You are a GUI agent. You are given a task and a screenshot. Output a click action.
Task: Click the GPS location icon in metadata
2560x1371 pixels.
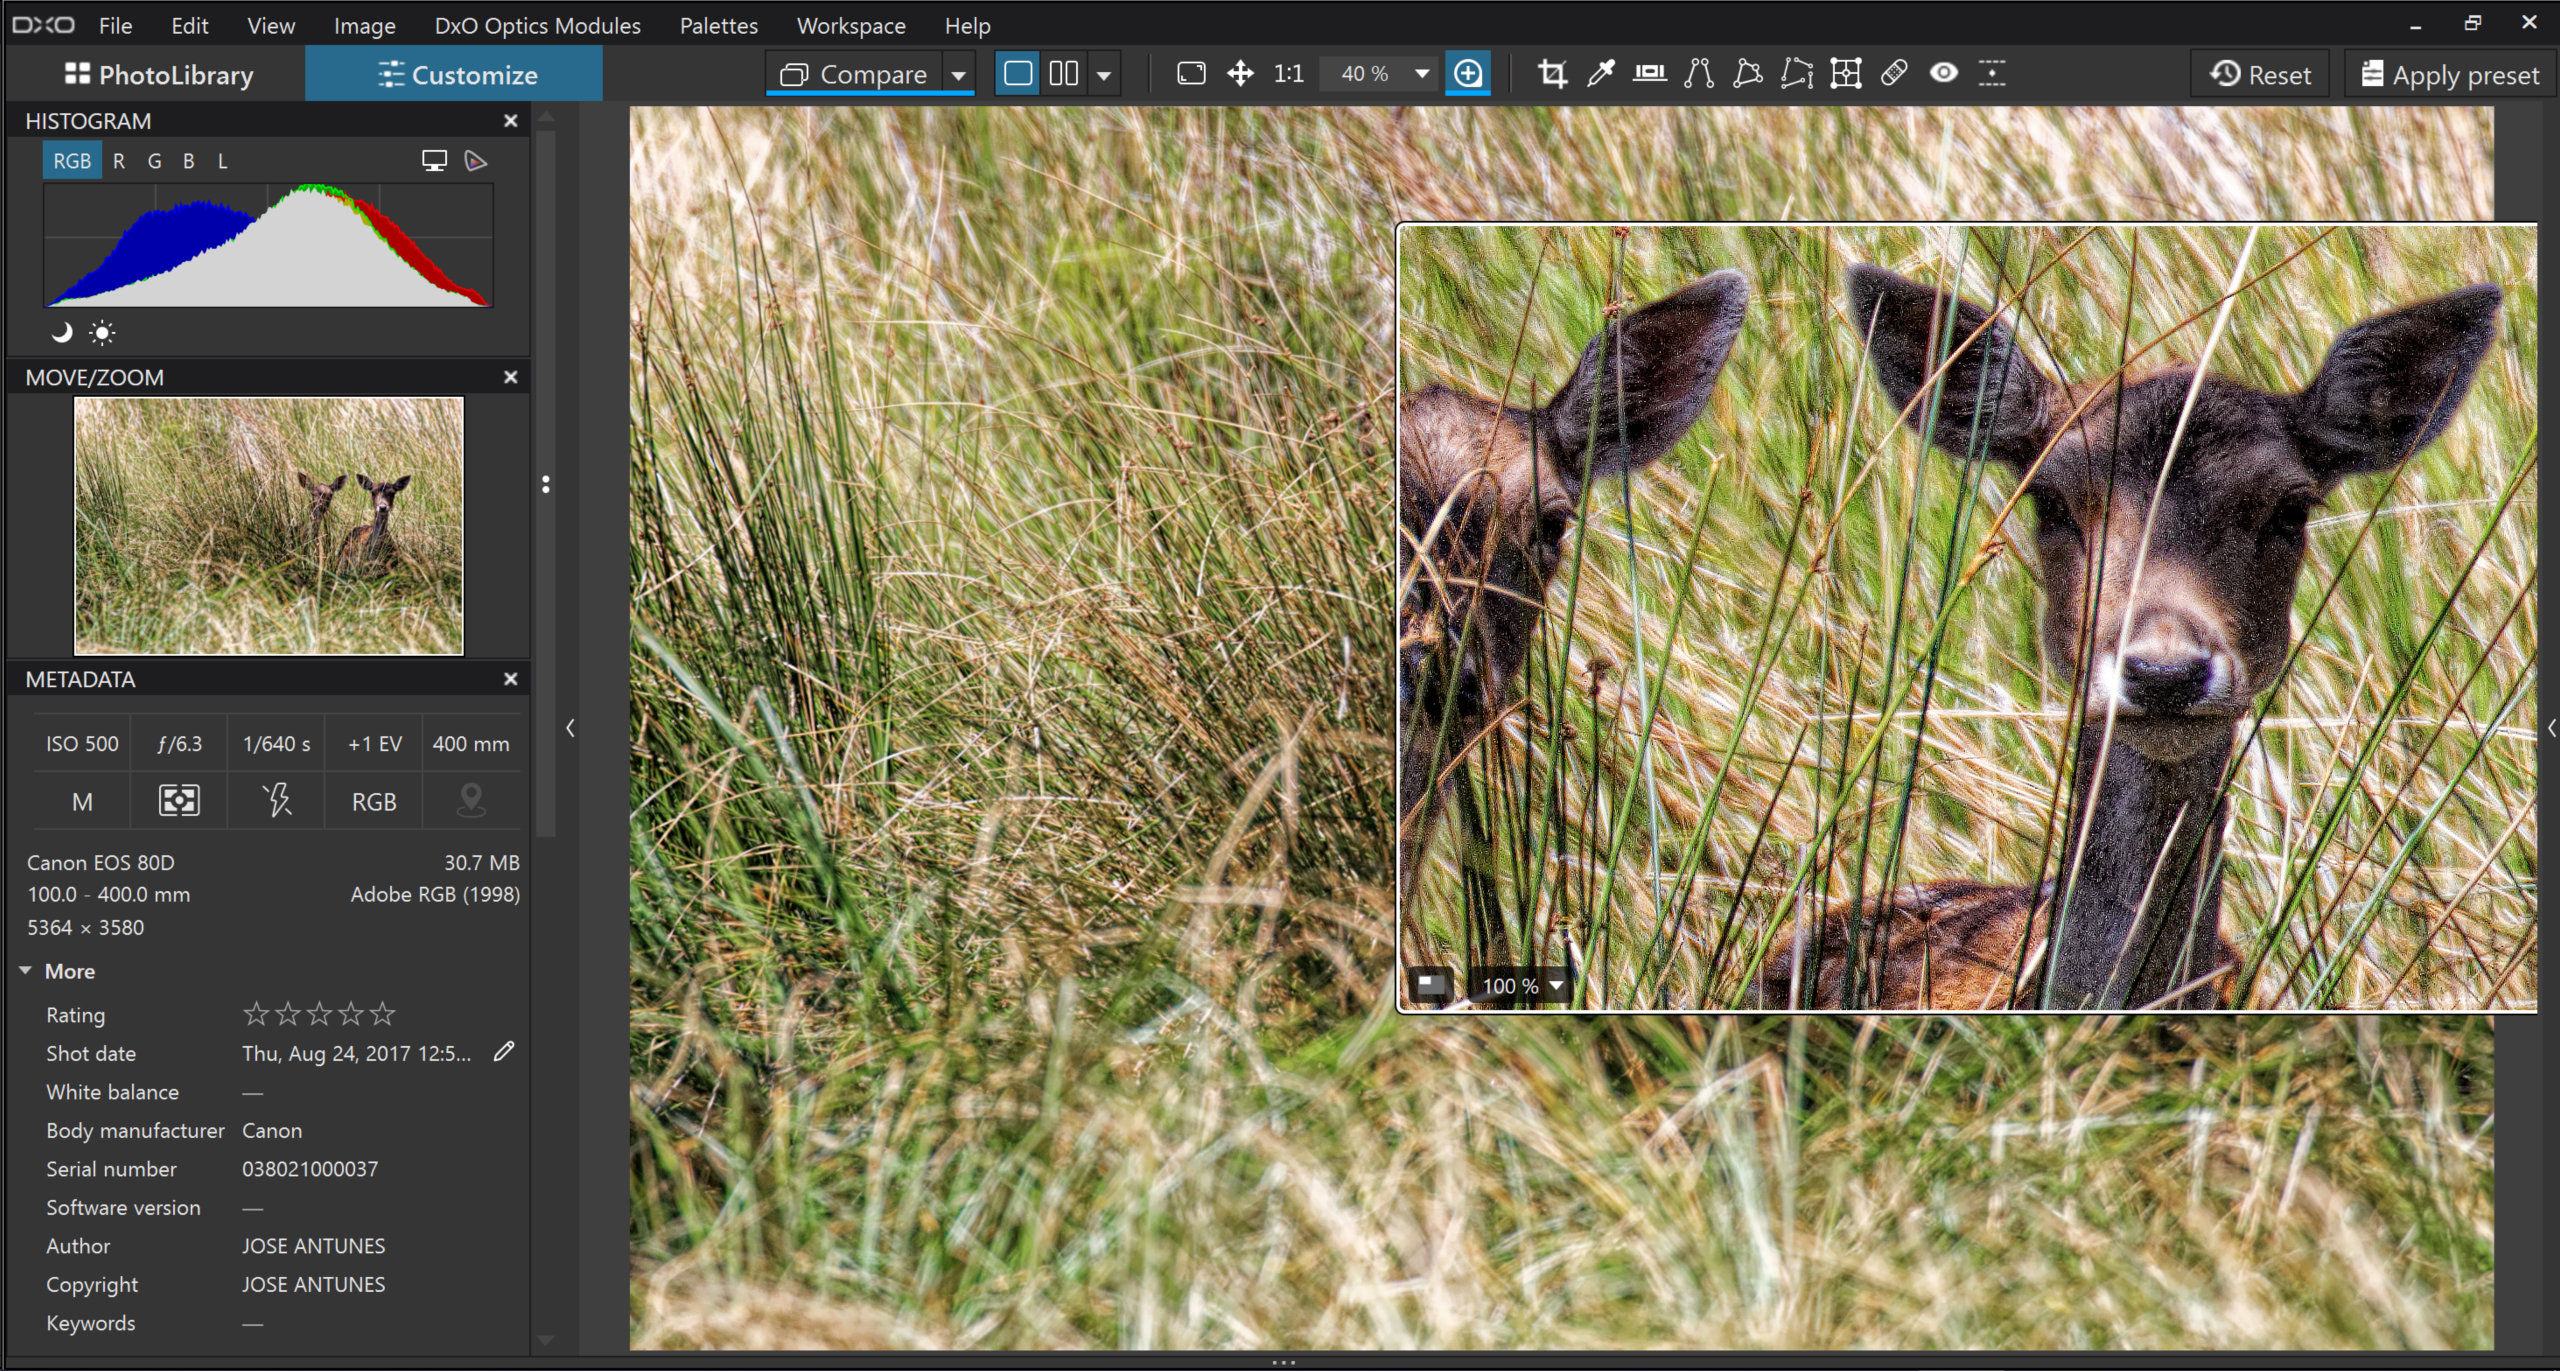click(471, 800)
